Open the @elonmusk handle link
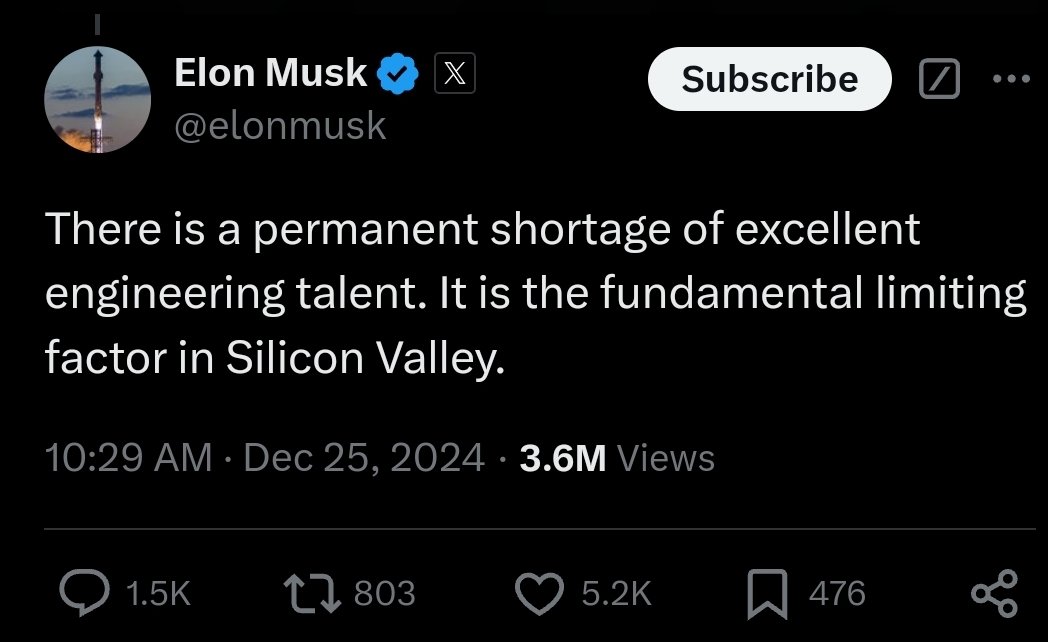The height and width of the screenshot is (642, 1048). coord(280,126)
